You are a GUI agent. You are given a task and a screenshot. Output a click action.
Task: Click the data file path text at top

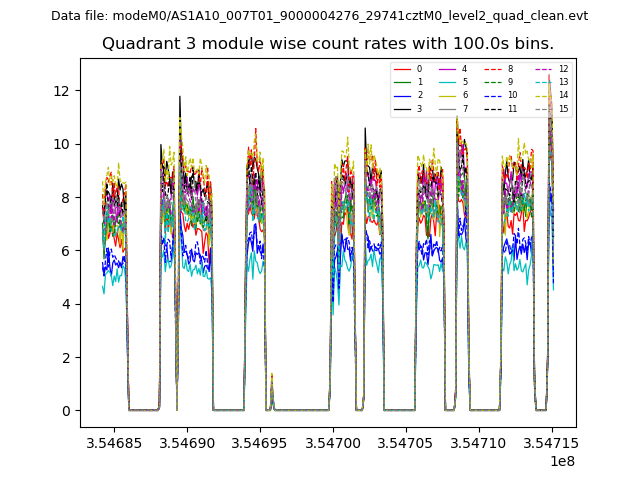tap(319, 16)
